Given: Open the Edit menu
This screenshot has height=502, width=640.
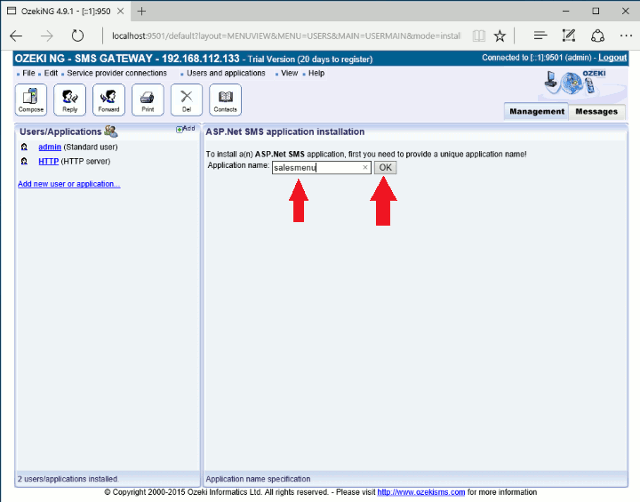Looking at the screenshot, I should click(51, 73).
